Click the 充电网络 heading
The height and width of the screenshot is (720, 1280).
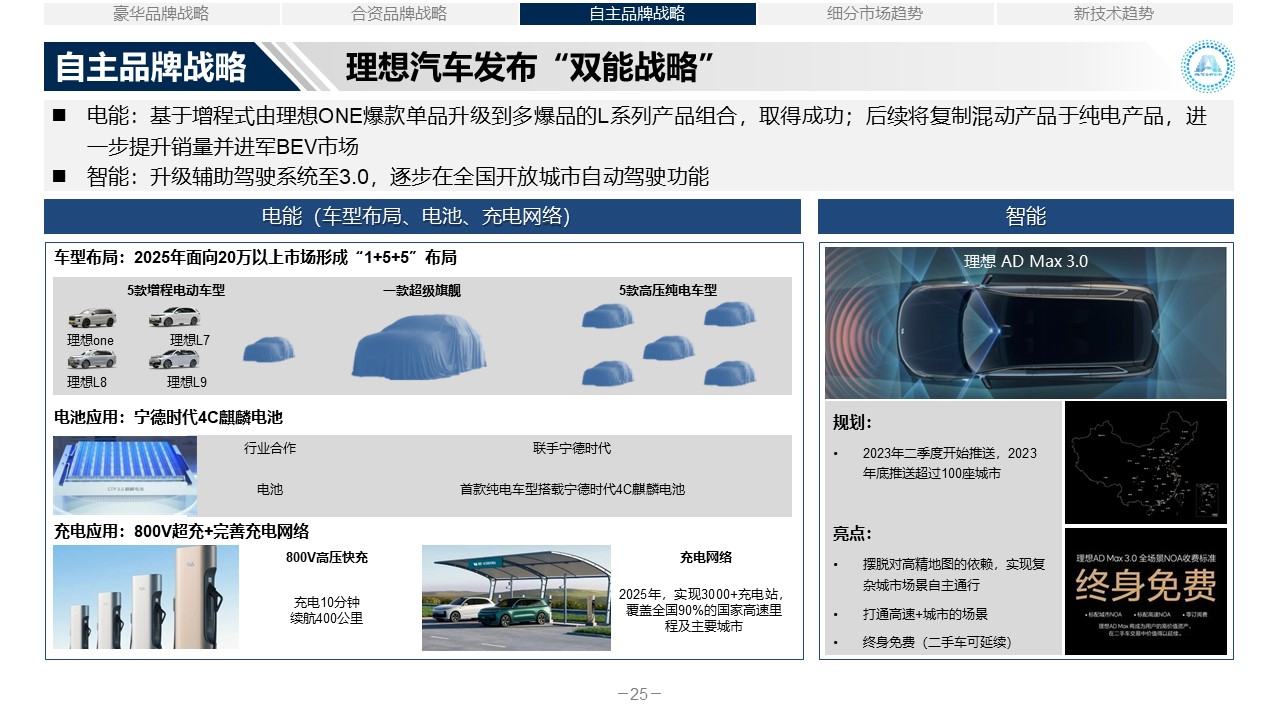pyautogui.click(x=706, y=557)
